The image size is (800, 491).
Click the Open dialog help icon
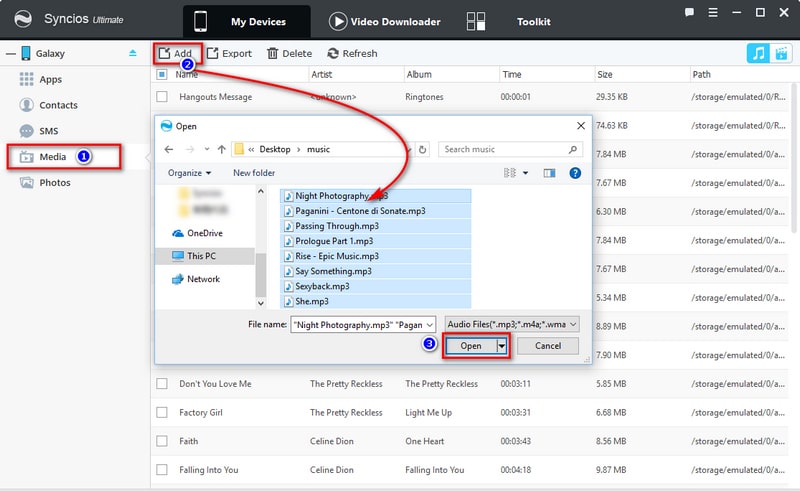tap(575, 173)
